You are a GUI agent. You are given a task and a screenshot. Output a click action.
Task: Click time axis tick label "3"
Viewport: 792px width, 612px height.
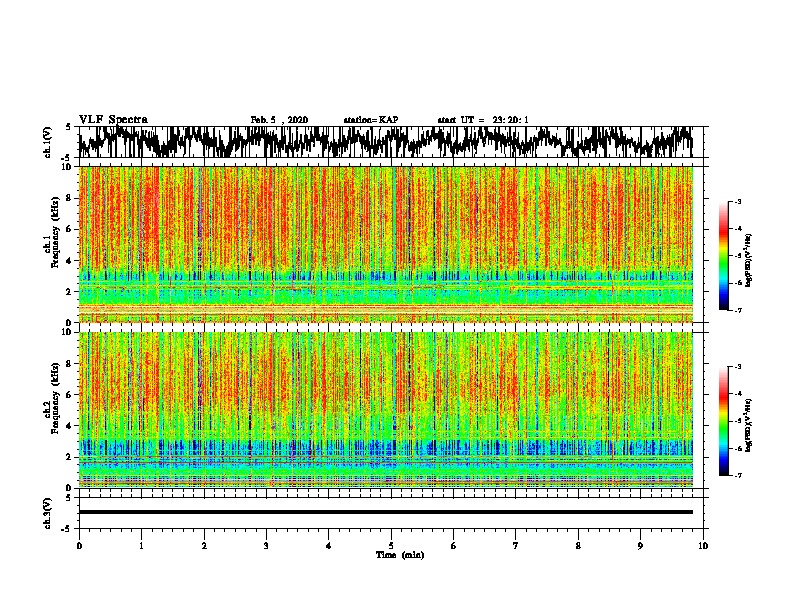(266, 546)
